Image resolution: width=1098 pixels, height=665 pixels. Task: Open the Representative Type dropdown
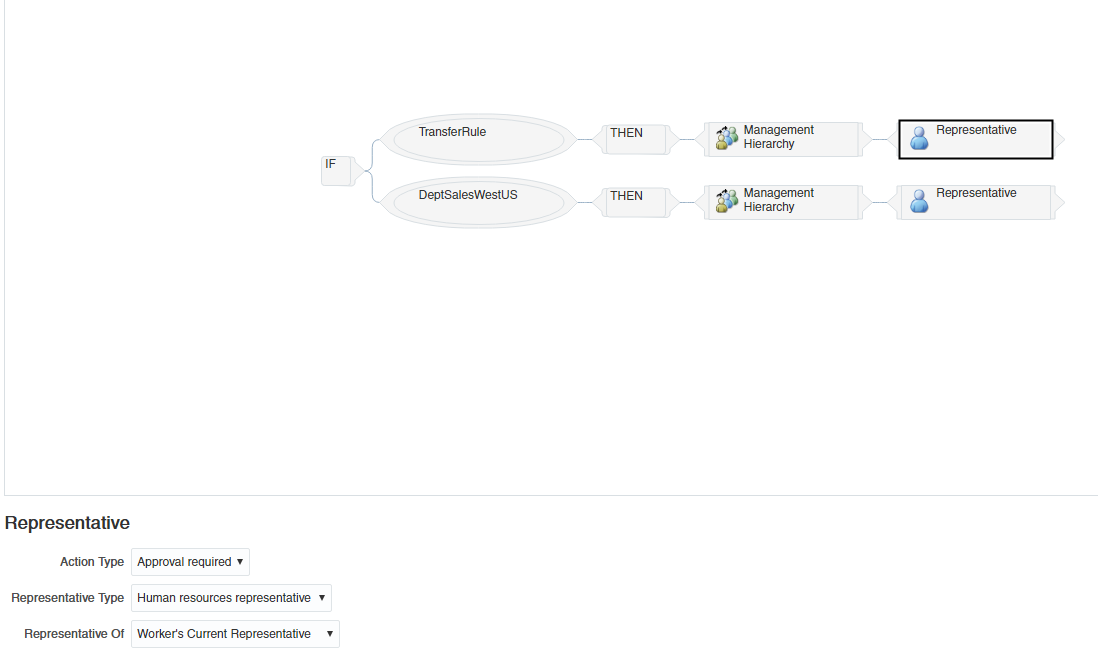[231, 598]
